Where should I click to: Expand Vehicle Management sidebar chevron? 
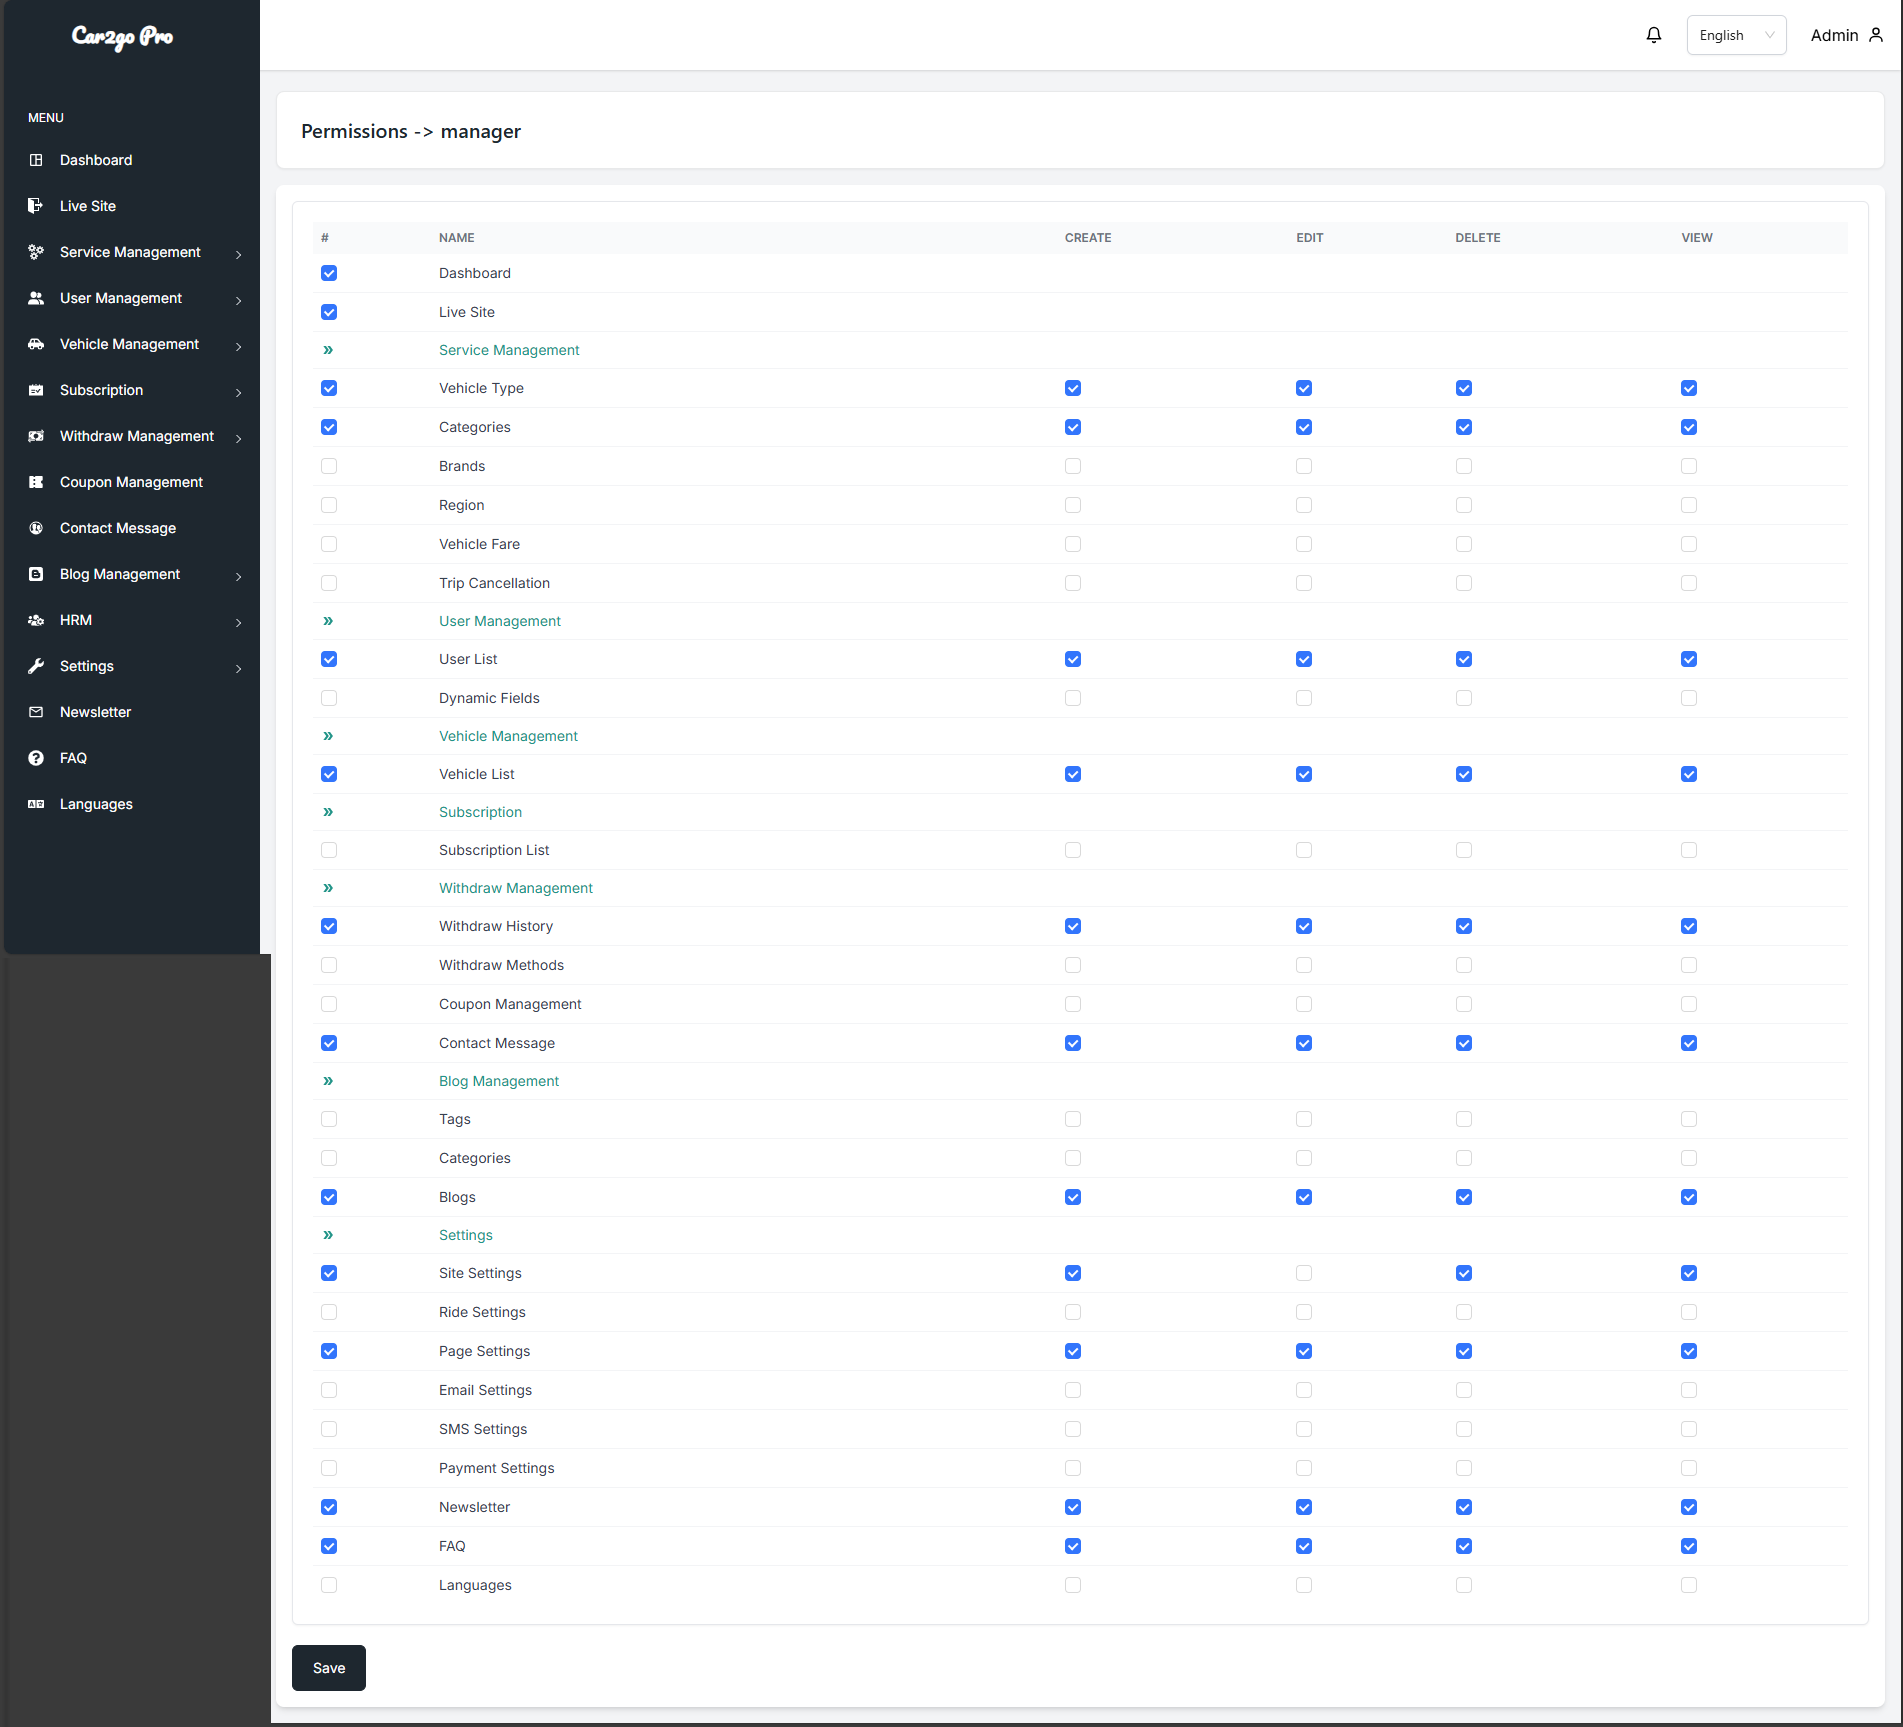239,346
